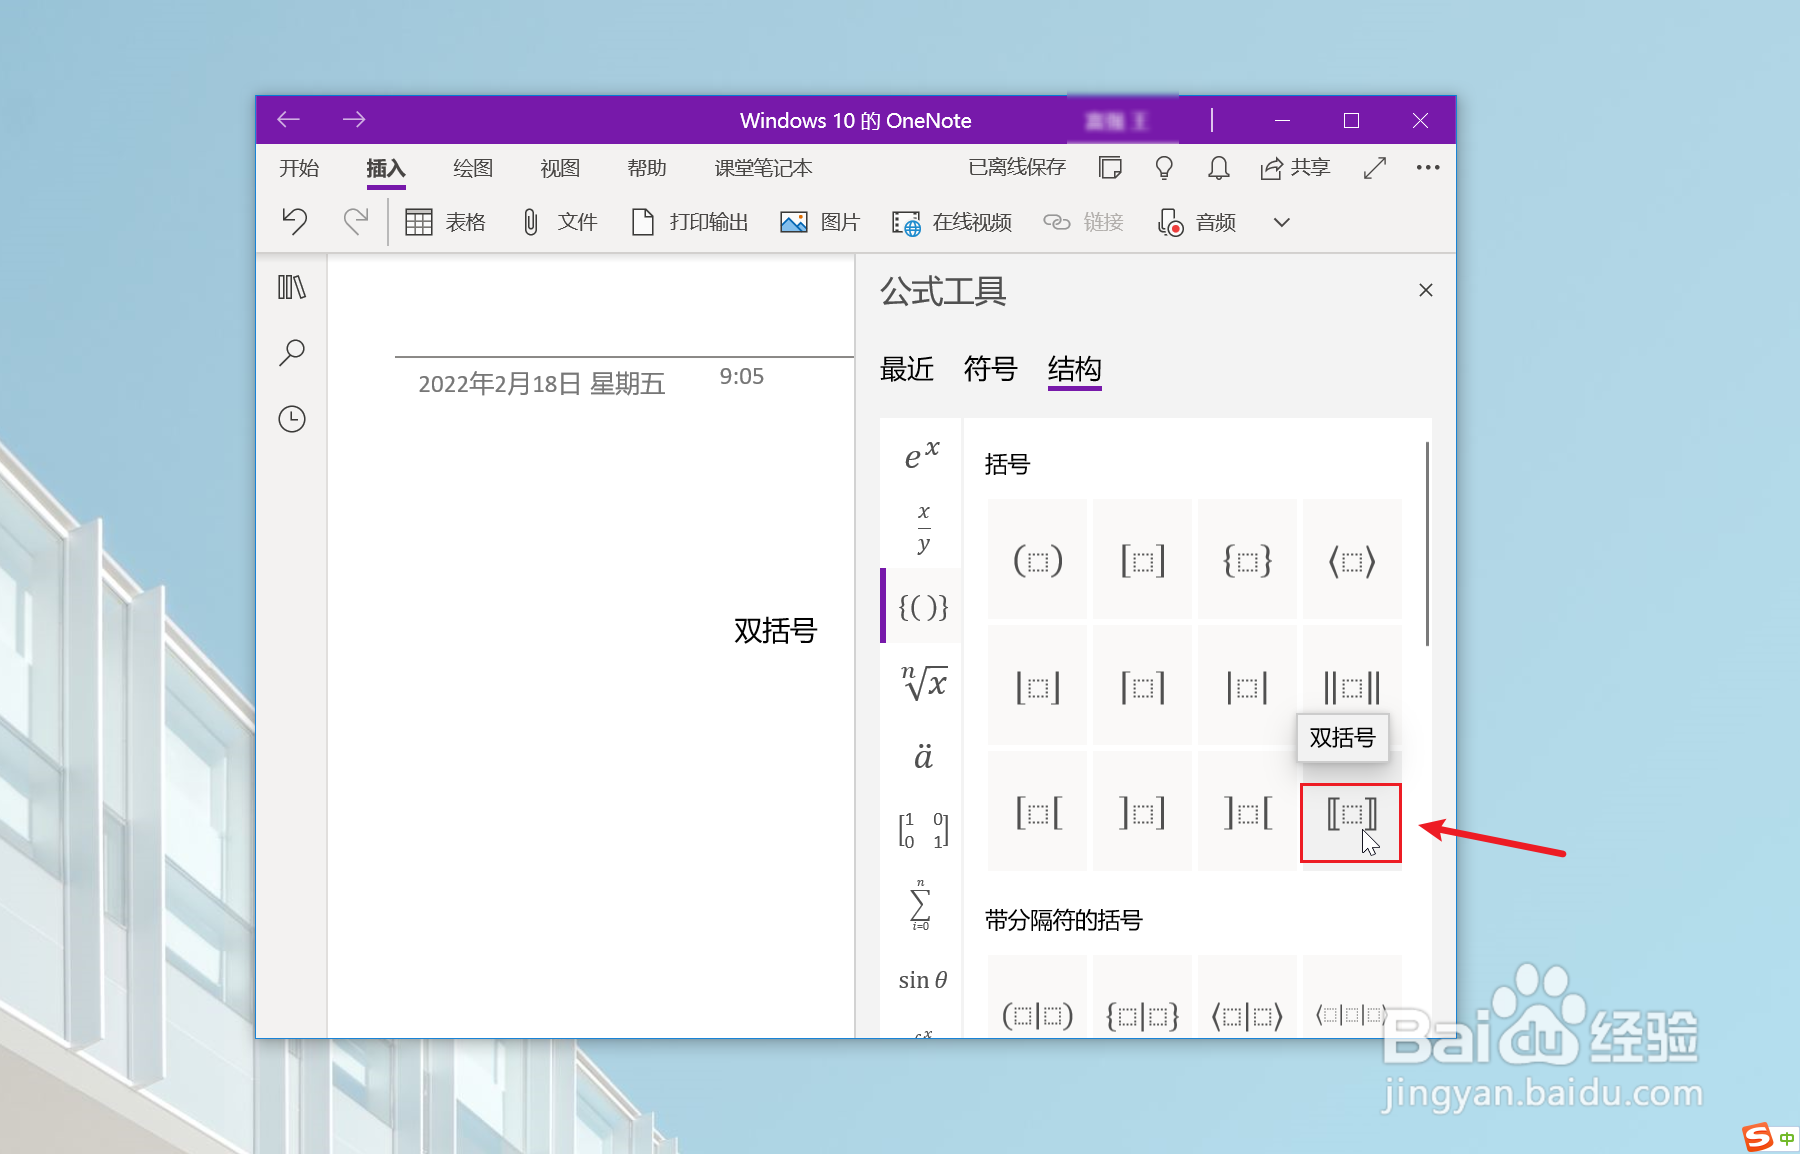Close the 公式工具 panel

point(1426,290)
